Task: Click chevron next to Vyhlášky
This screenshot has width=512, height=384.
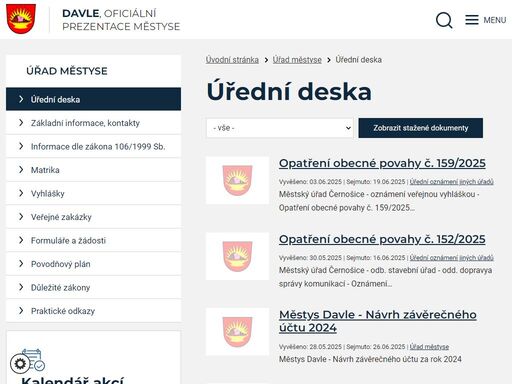Action: click(21, 193)
